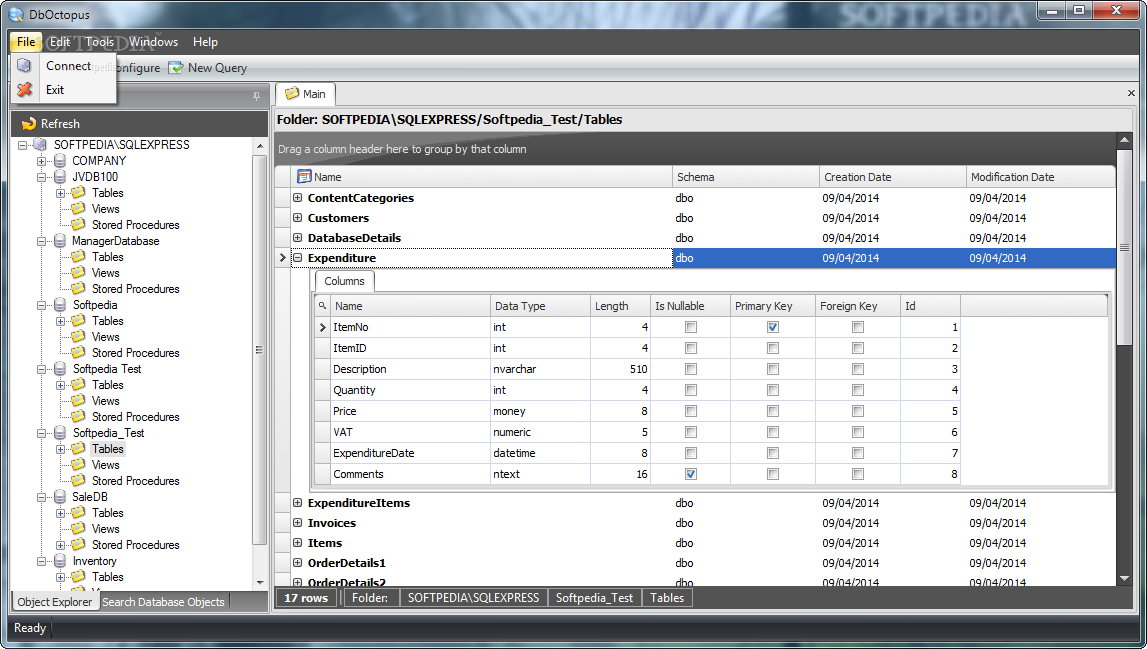Expand the Invoices table row
Screen dimensions: 1147x649
pyautogui.click(x=298, y=522)
